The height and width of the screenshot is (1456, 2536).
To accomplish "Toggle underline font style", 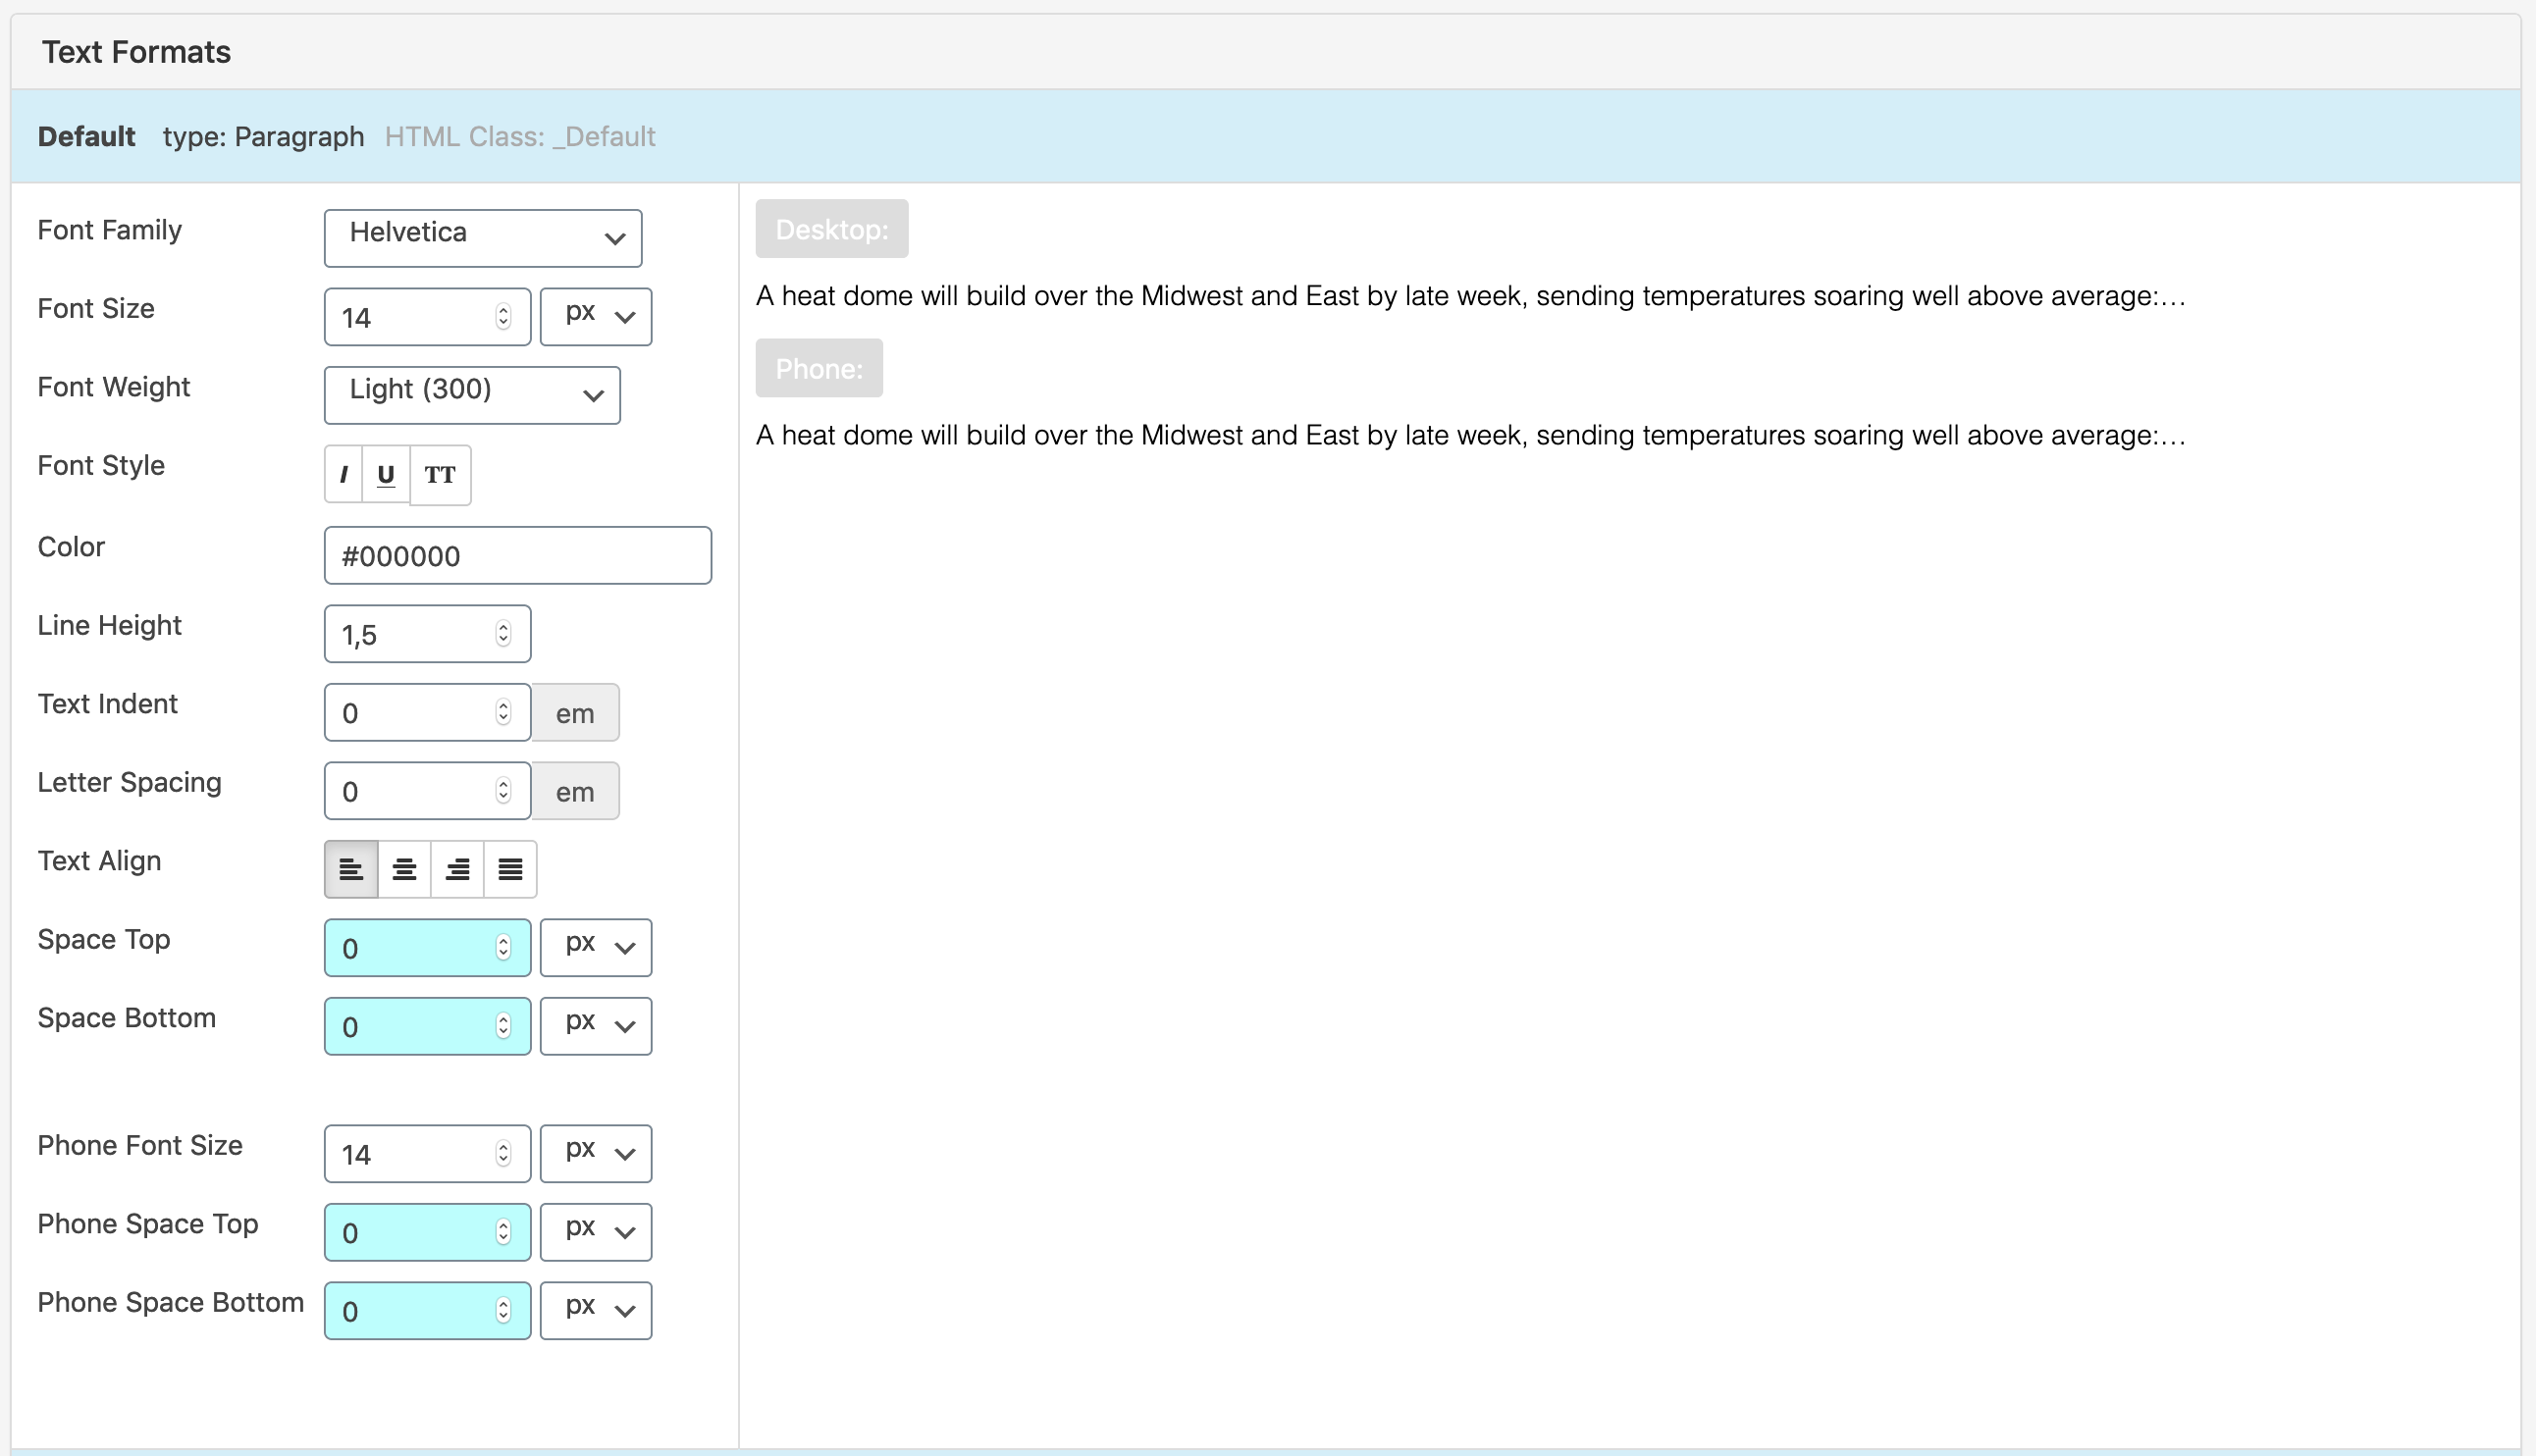I will click(386, 475).
